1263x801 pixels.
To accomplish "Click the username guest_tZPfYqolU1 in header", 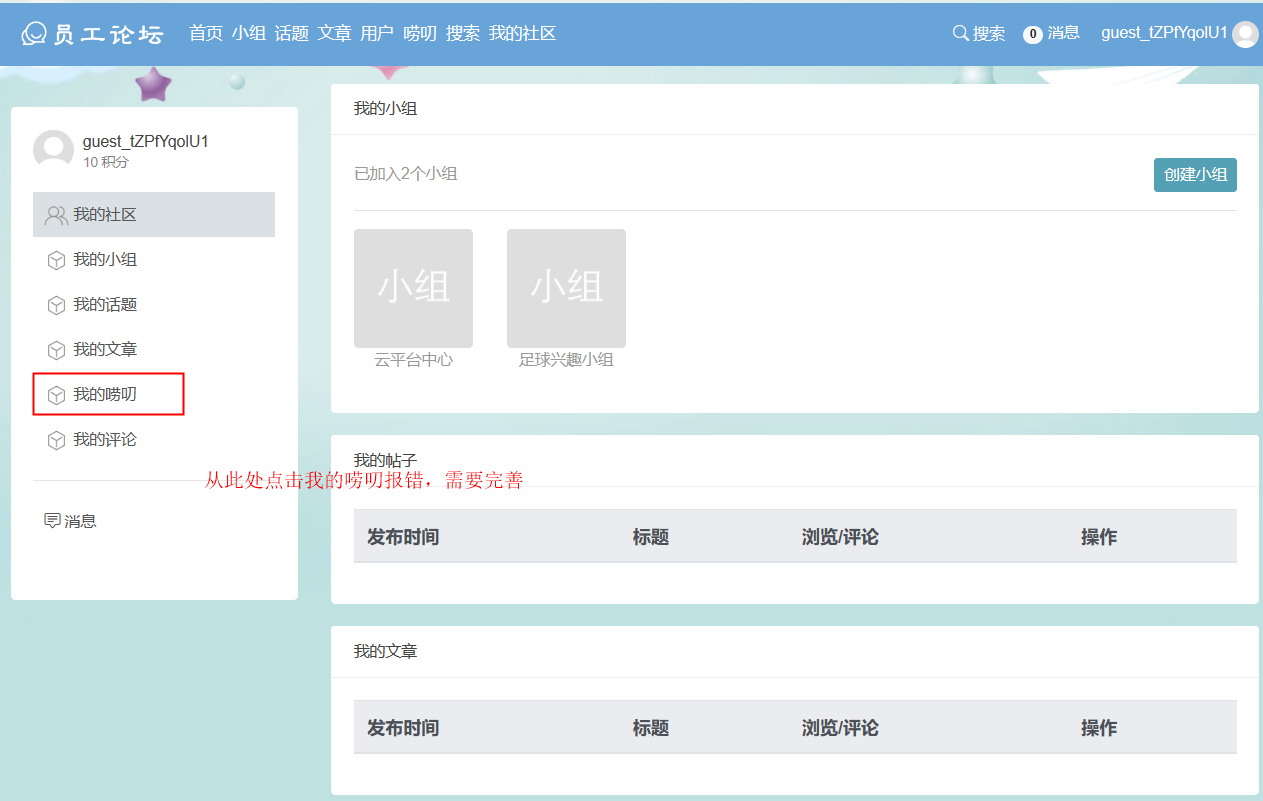I will [1163, 33].
